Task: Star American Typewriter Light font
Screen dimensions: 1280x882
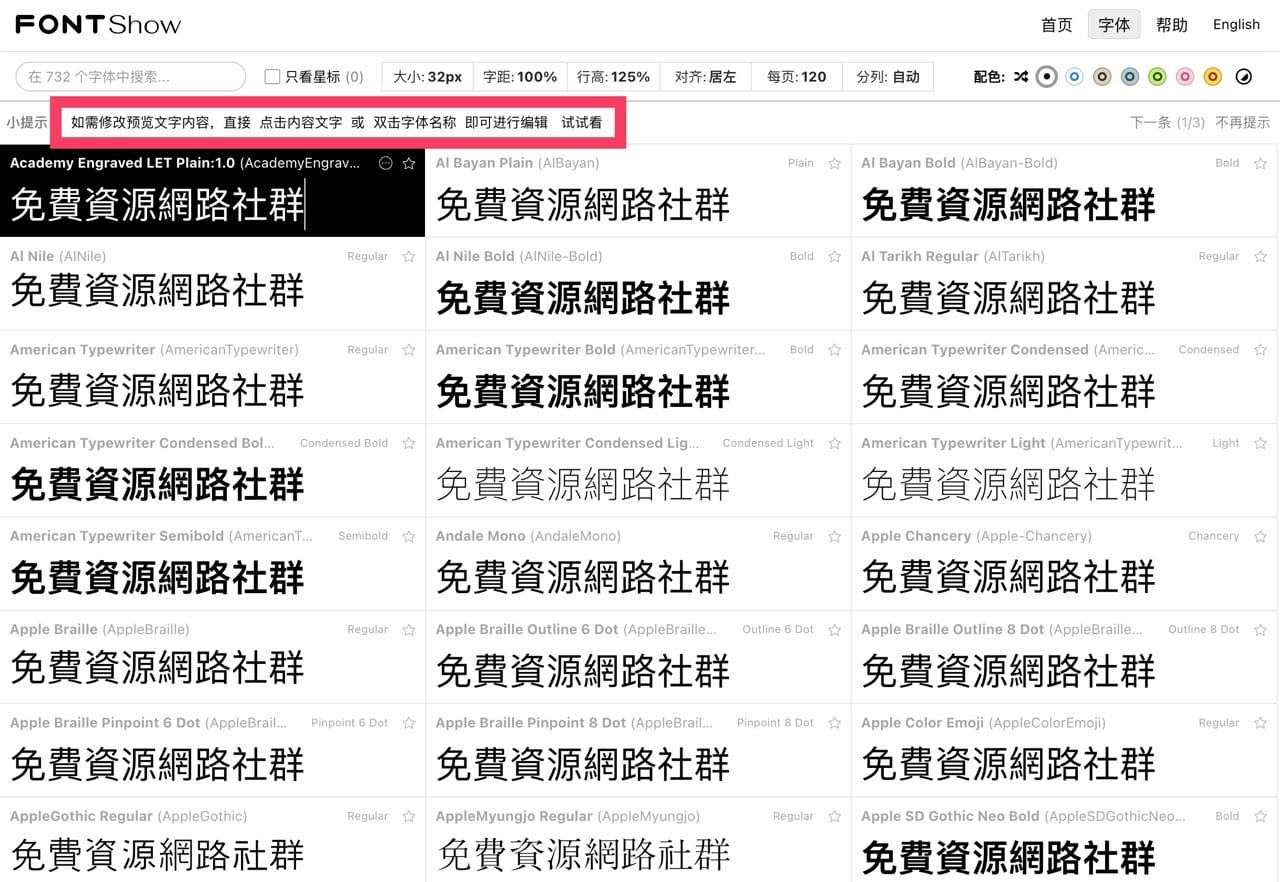Action: [1260, 443]
